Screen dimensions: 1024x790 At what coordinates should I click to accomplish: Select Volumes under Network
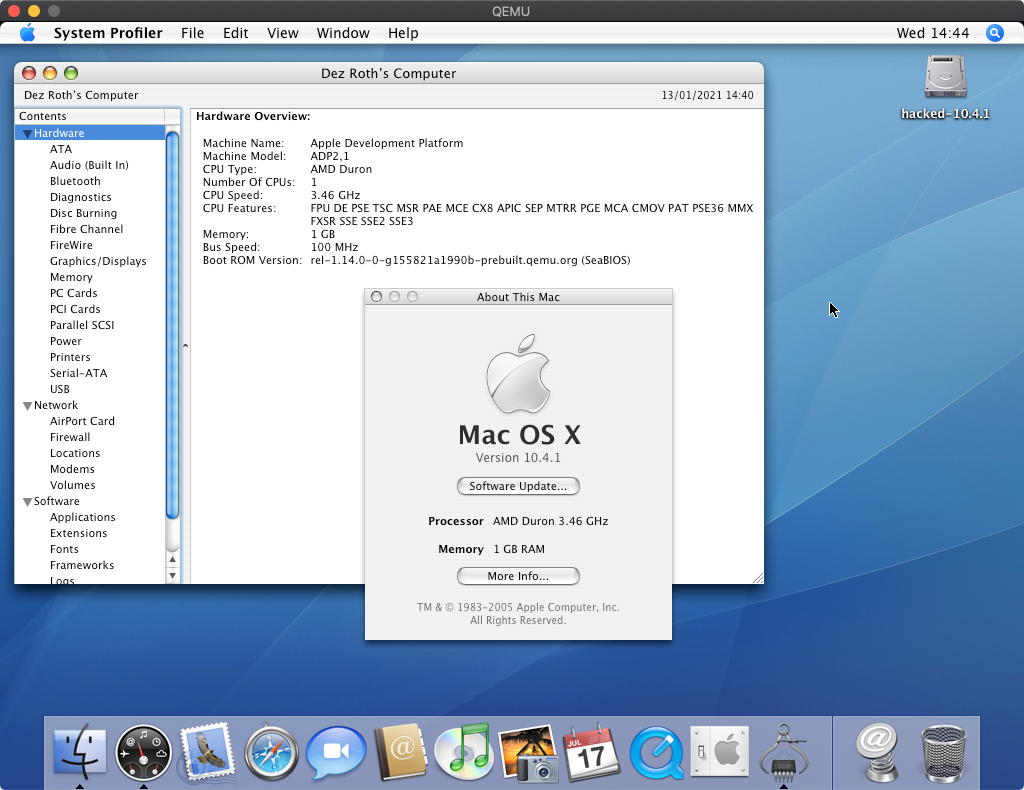tap(72, 485)
